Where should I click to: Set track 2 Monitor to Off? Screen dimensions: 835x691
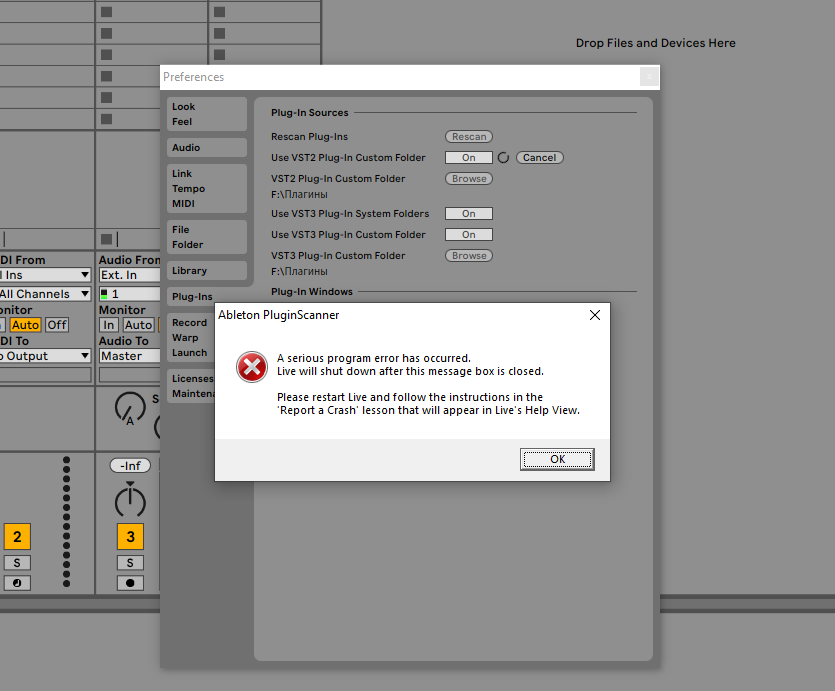click(x=56, y=325)
